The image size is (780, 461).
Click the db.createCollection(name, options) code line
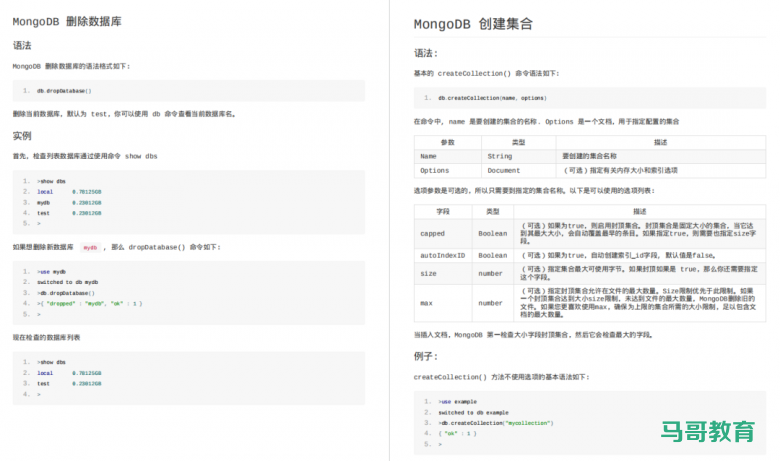point(492,98)
